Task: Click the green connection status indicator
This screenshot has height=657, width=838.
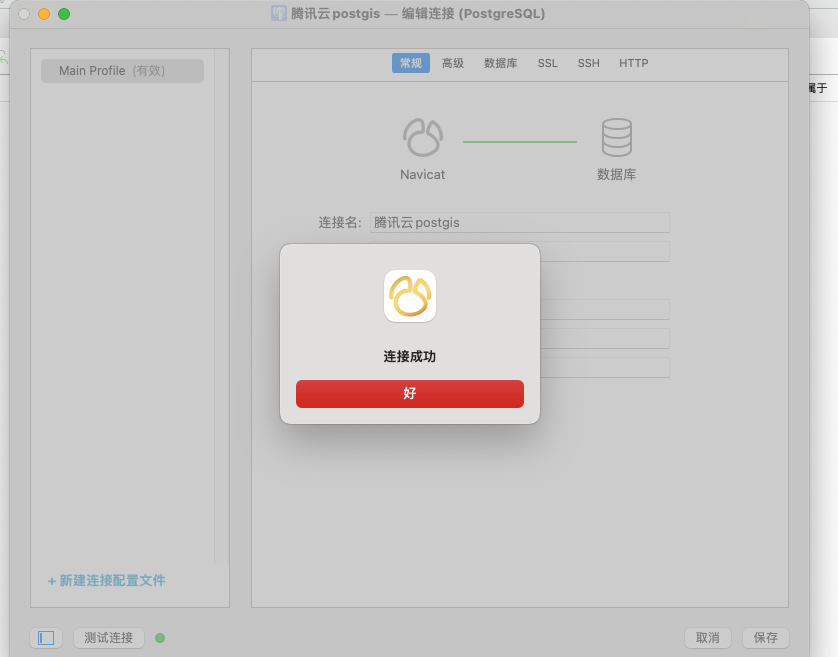Action: [160, 638]
